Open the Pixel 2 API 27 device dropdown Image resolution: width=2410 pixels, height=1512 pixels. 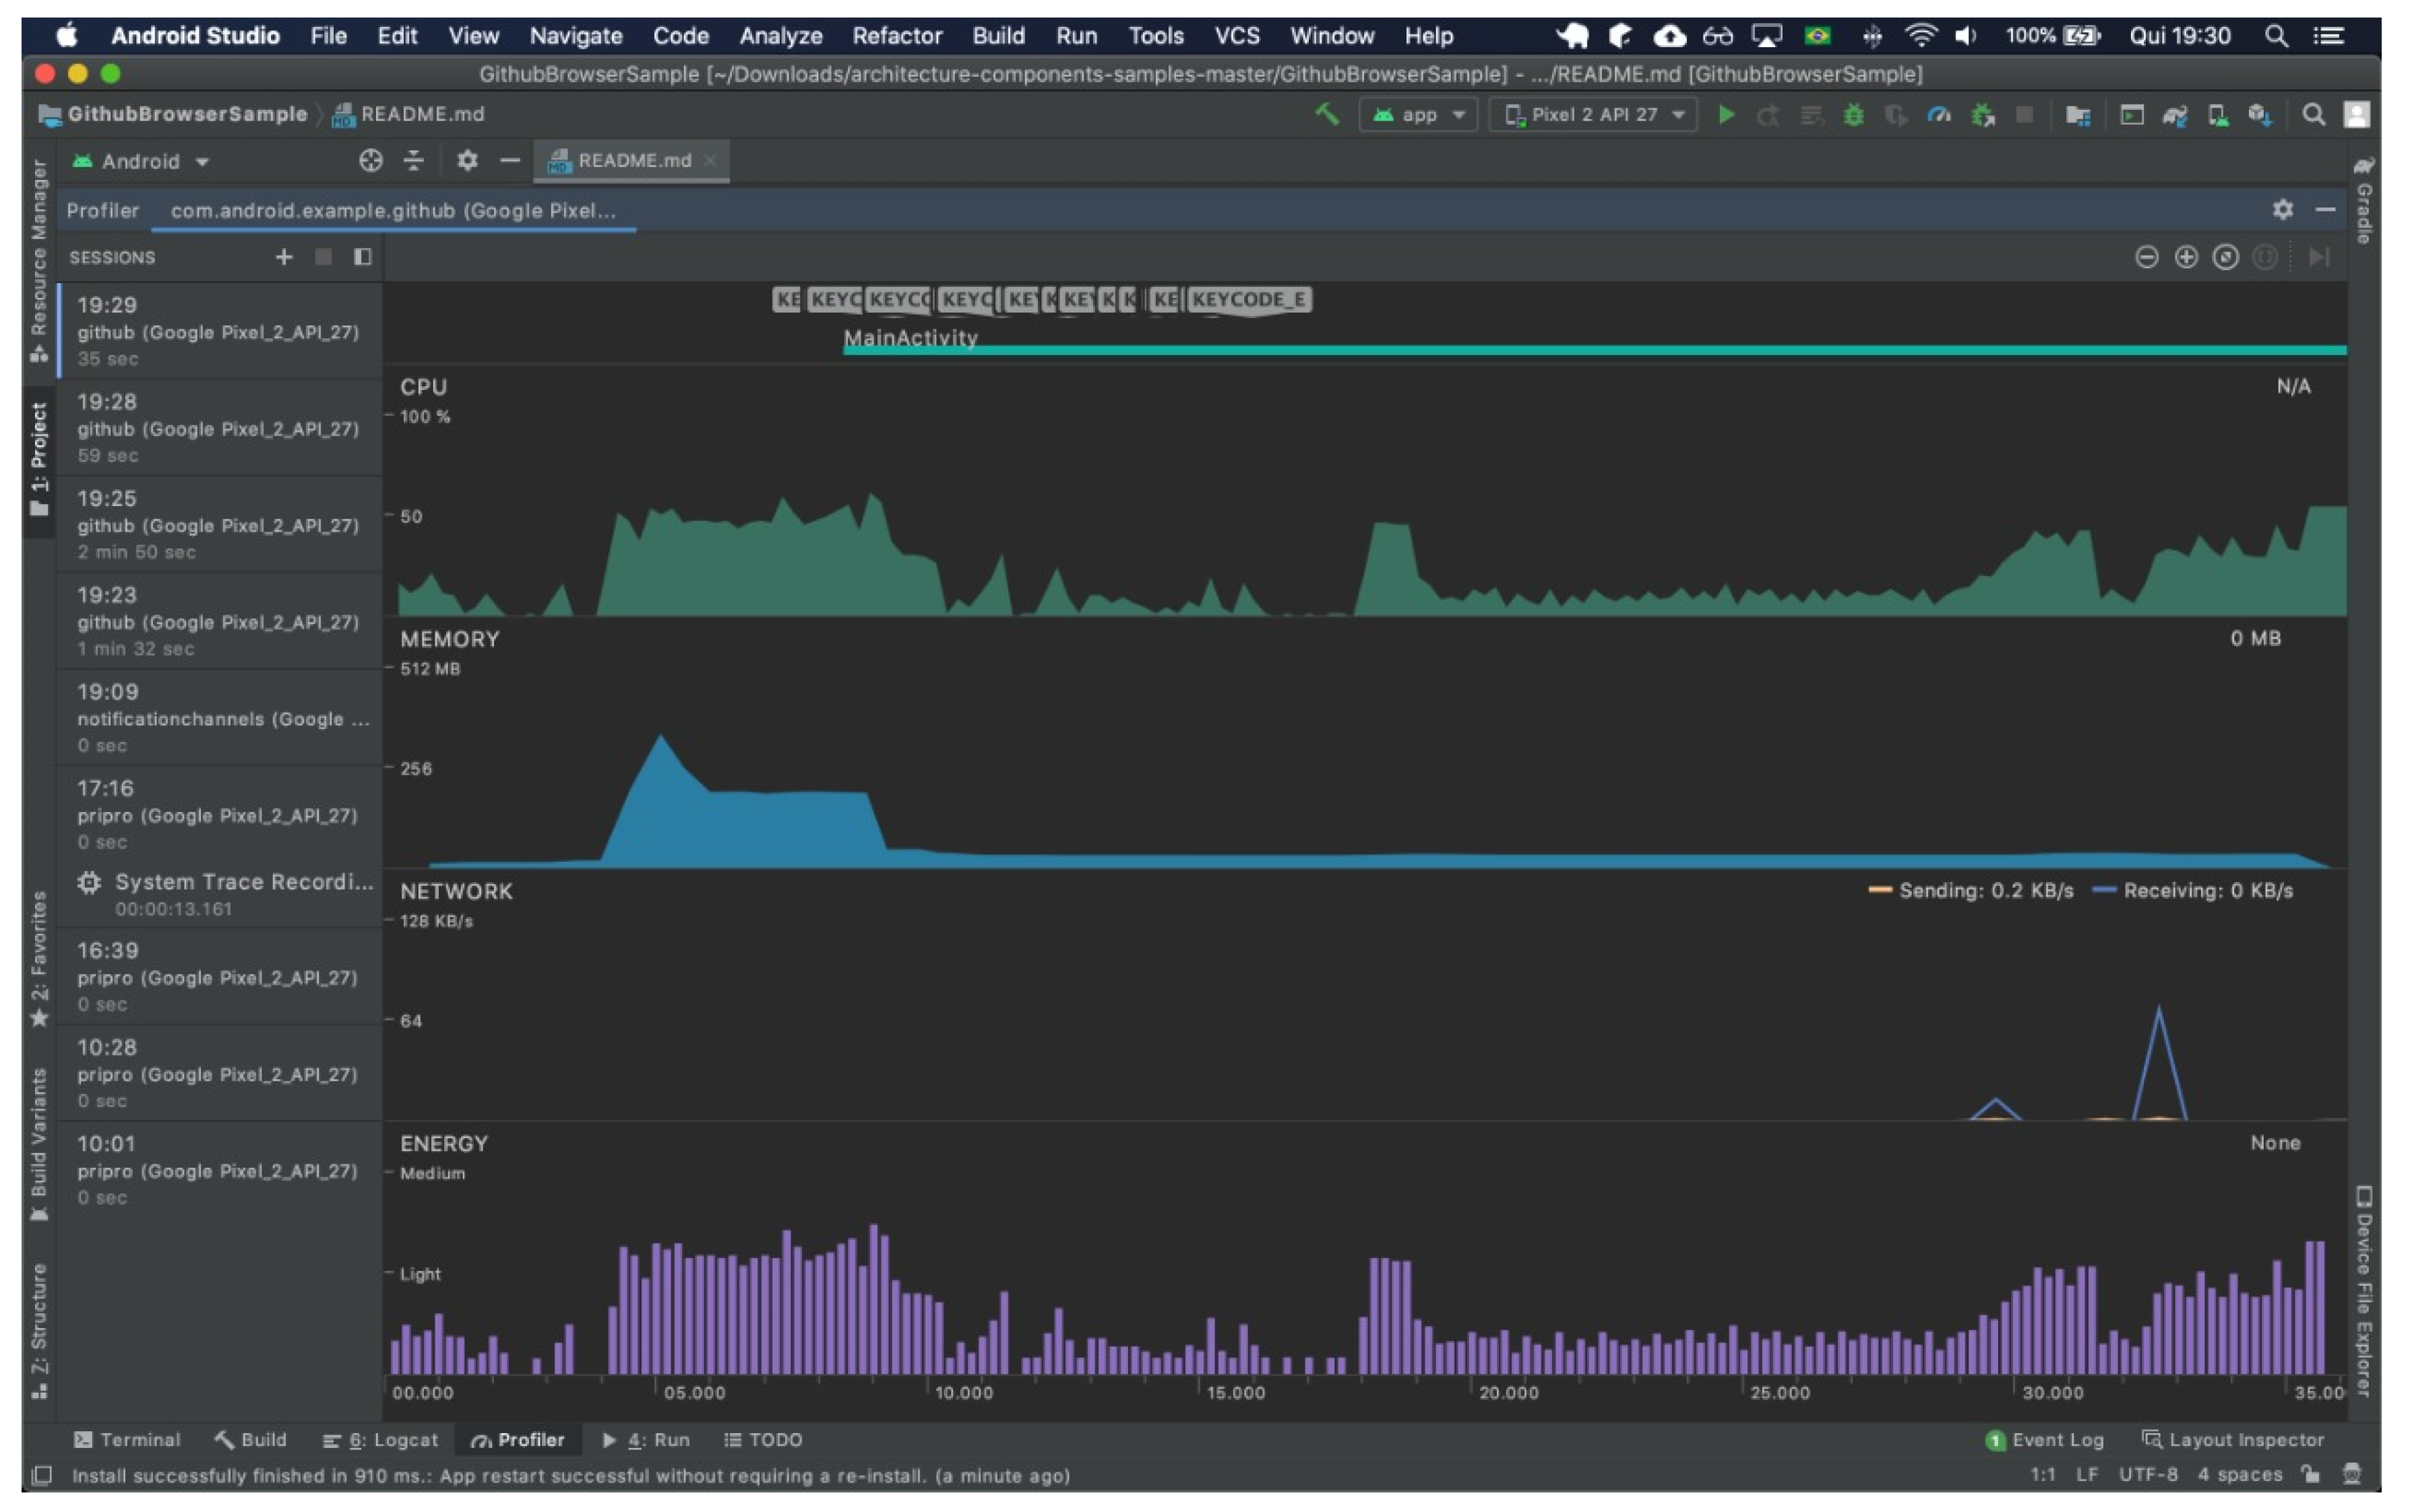[1593, 115]
